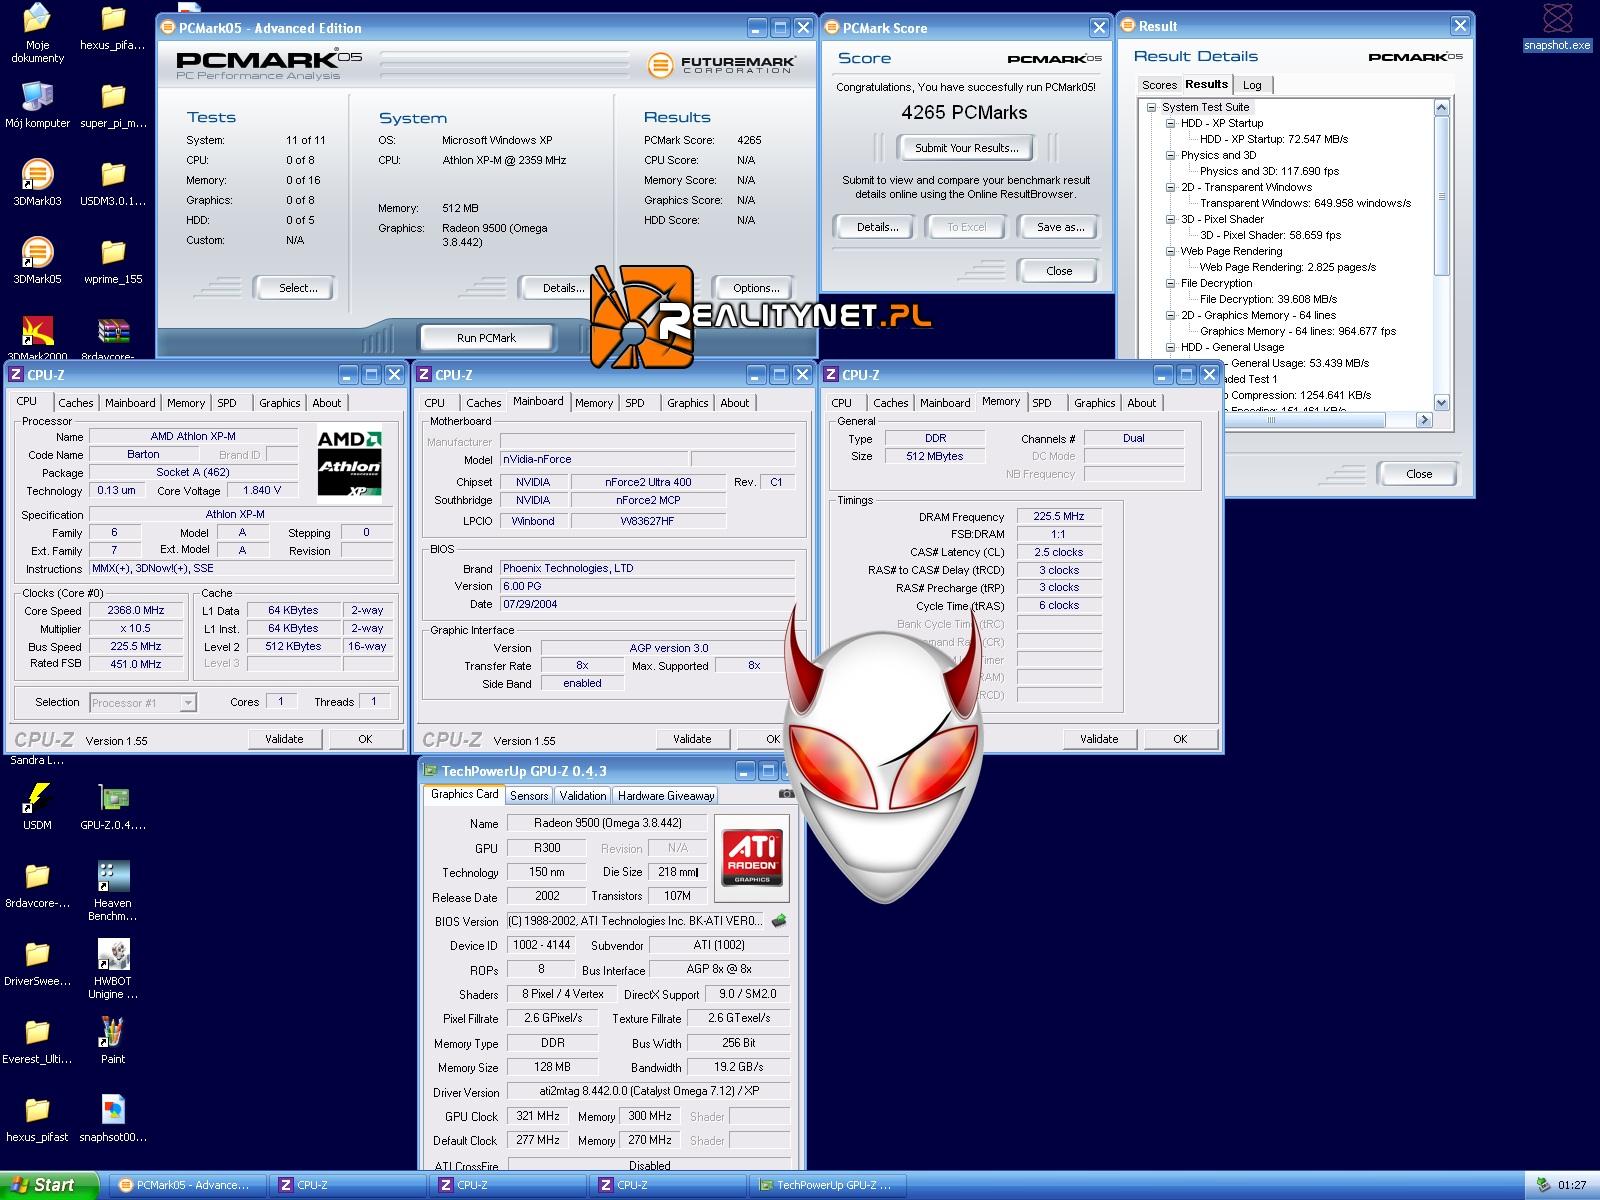Collapse the File Decryption node
This screenshot has height=1200, width=1600.
(x=1171, y=283)
